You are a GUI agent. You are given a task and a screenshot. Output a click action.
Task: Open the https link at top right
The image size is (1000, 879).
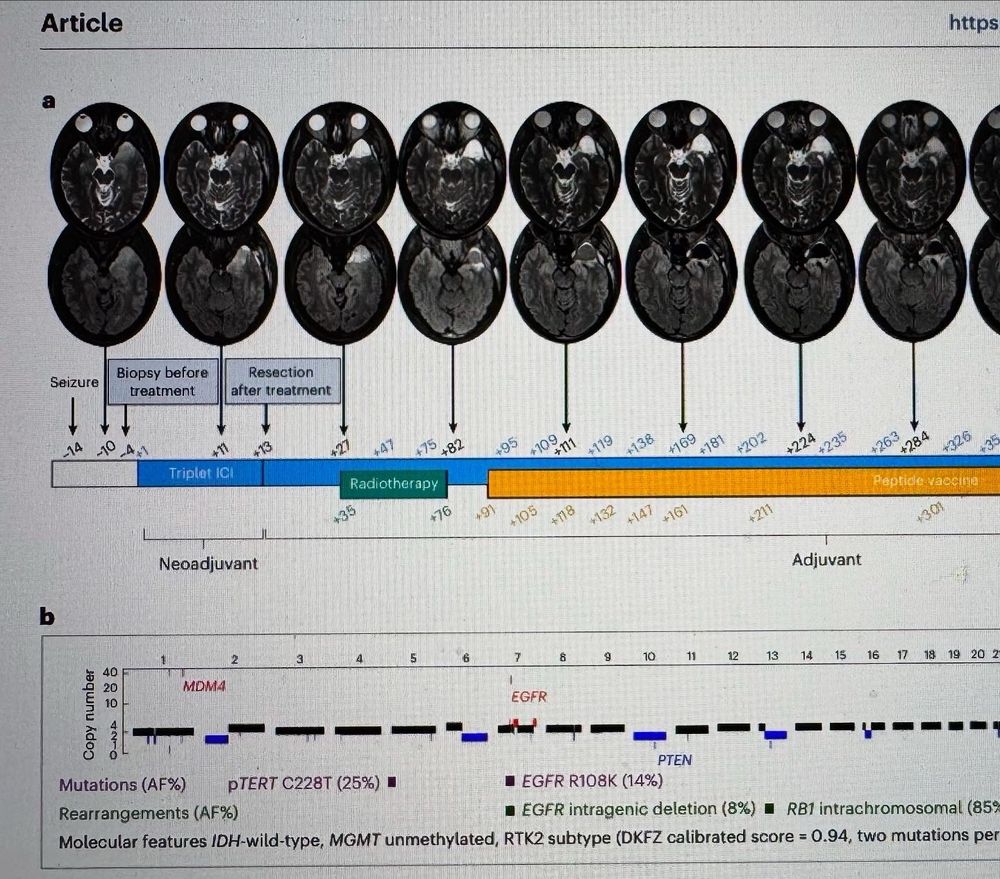(974, 22)
